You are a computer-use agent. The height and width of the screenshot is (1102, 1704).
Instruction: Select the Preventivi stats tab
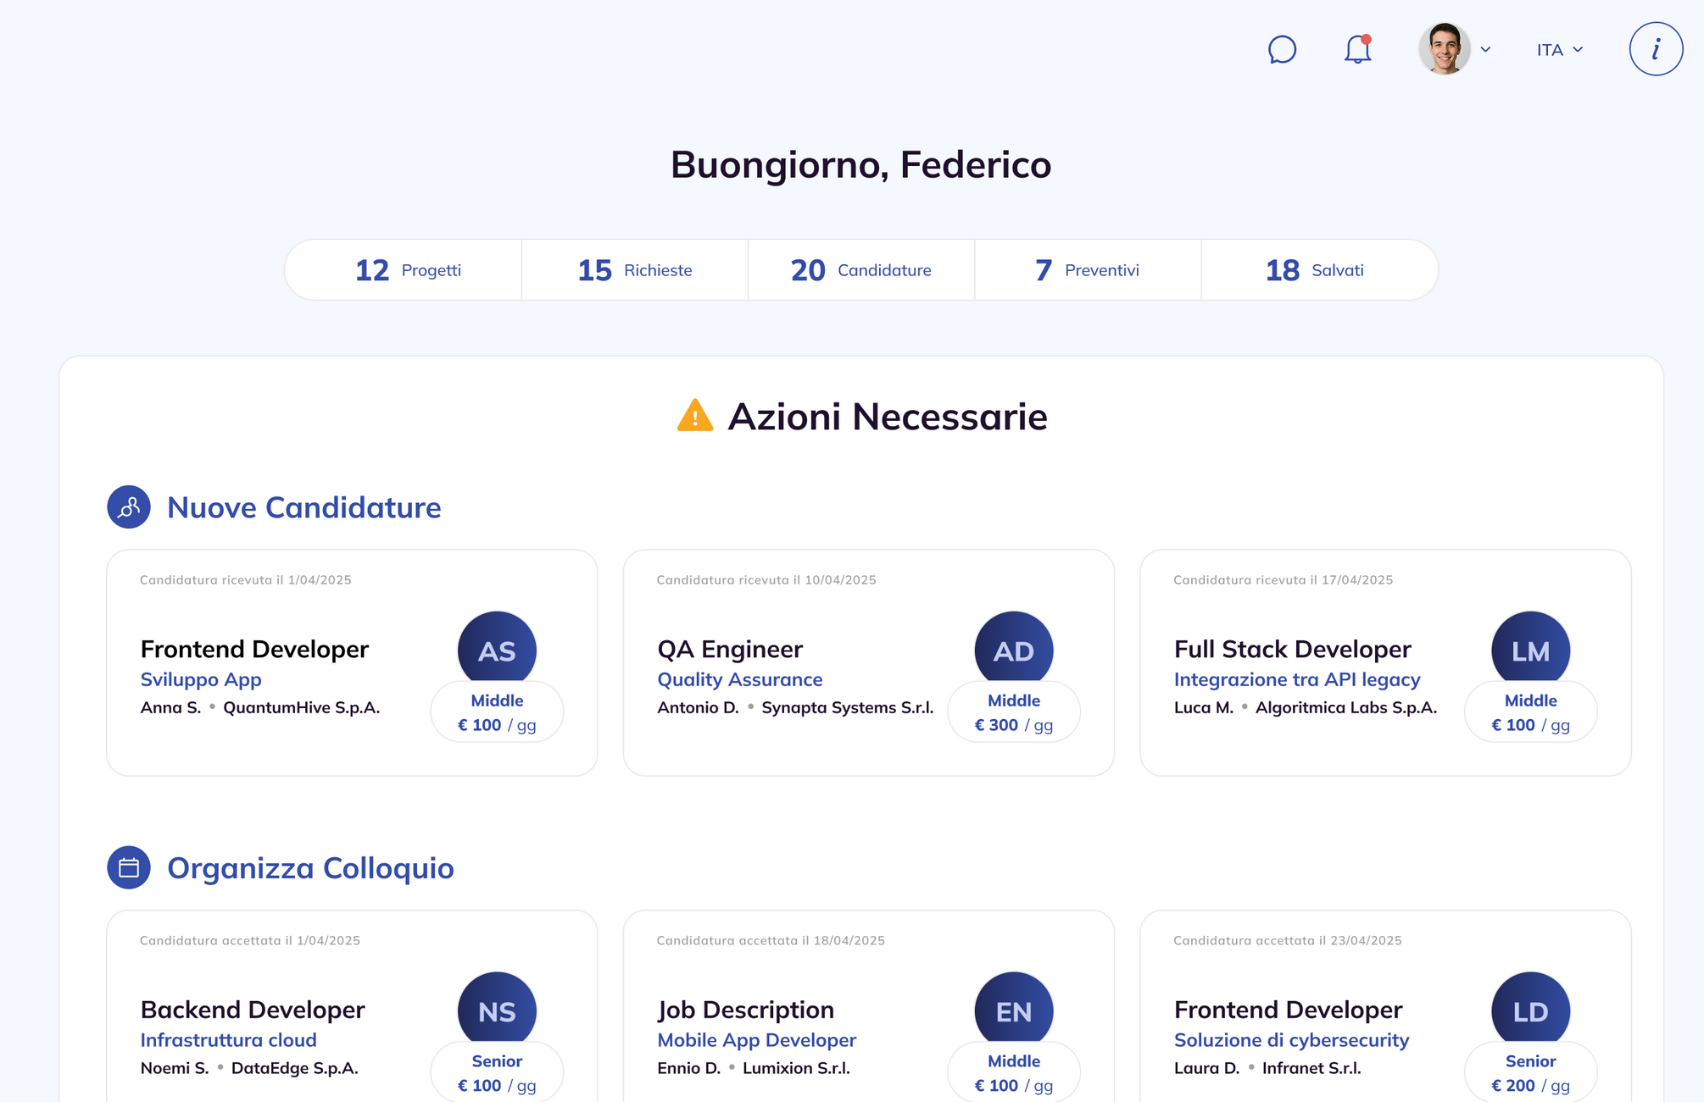[1087, 269]
